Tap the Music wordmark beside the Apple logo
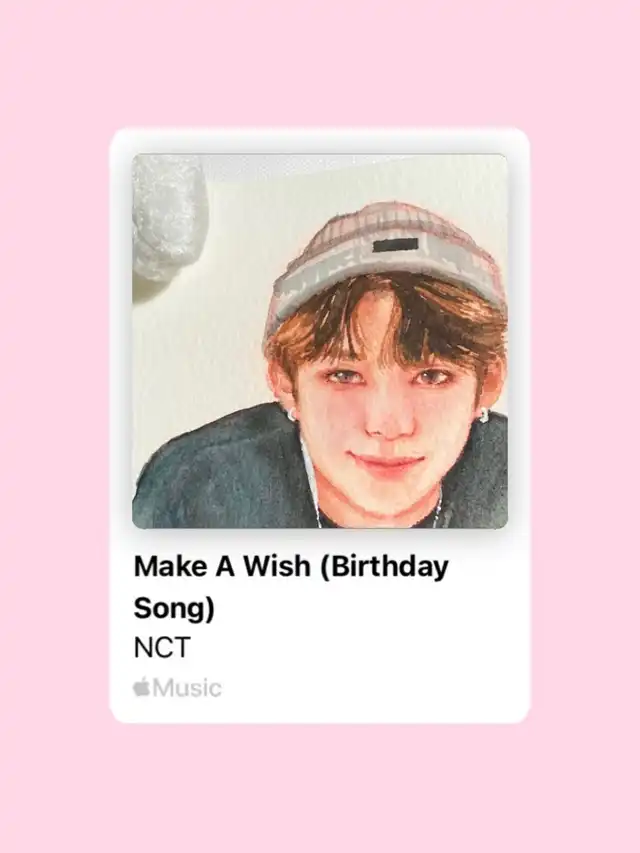 [x=187, y=688]
